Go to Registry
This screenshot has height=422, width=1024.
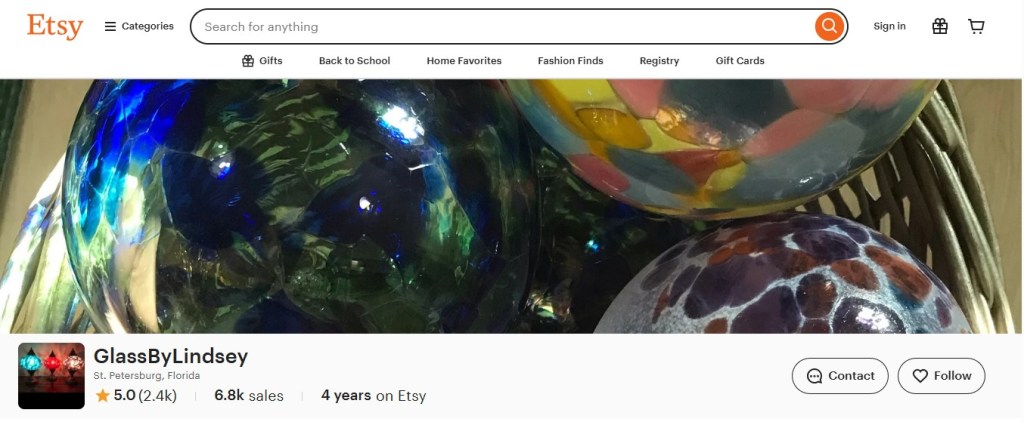coord(659,61)
